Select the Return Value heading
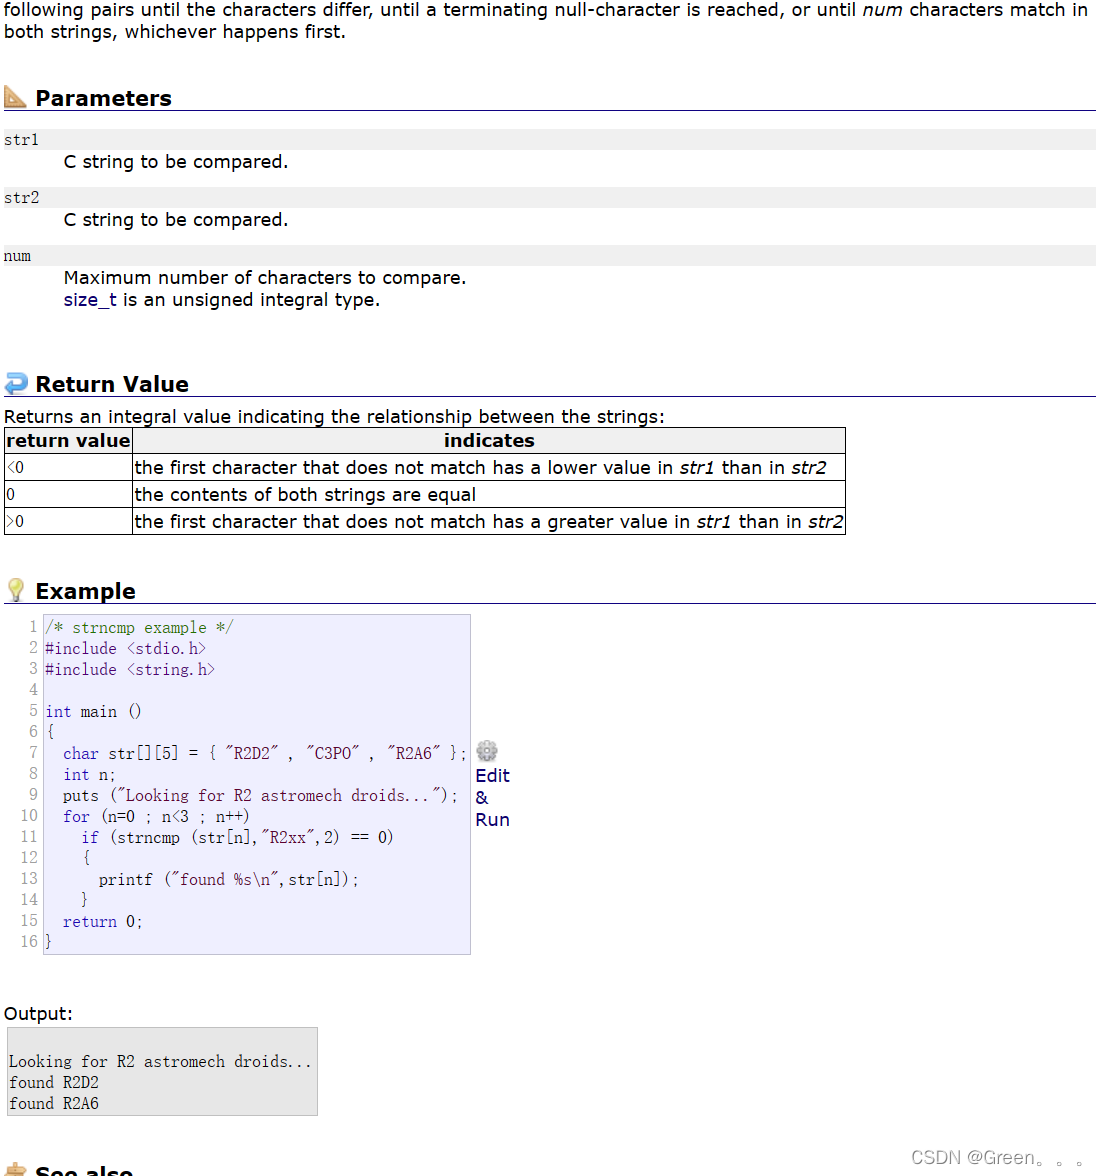This screenshot has height=1176, width=1097. pos(112,384)
